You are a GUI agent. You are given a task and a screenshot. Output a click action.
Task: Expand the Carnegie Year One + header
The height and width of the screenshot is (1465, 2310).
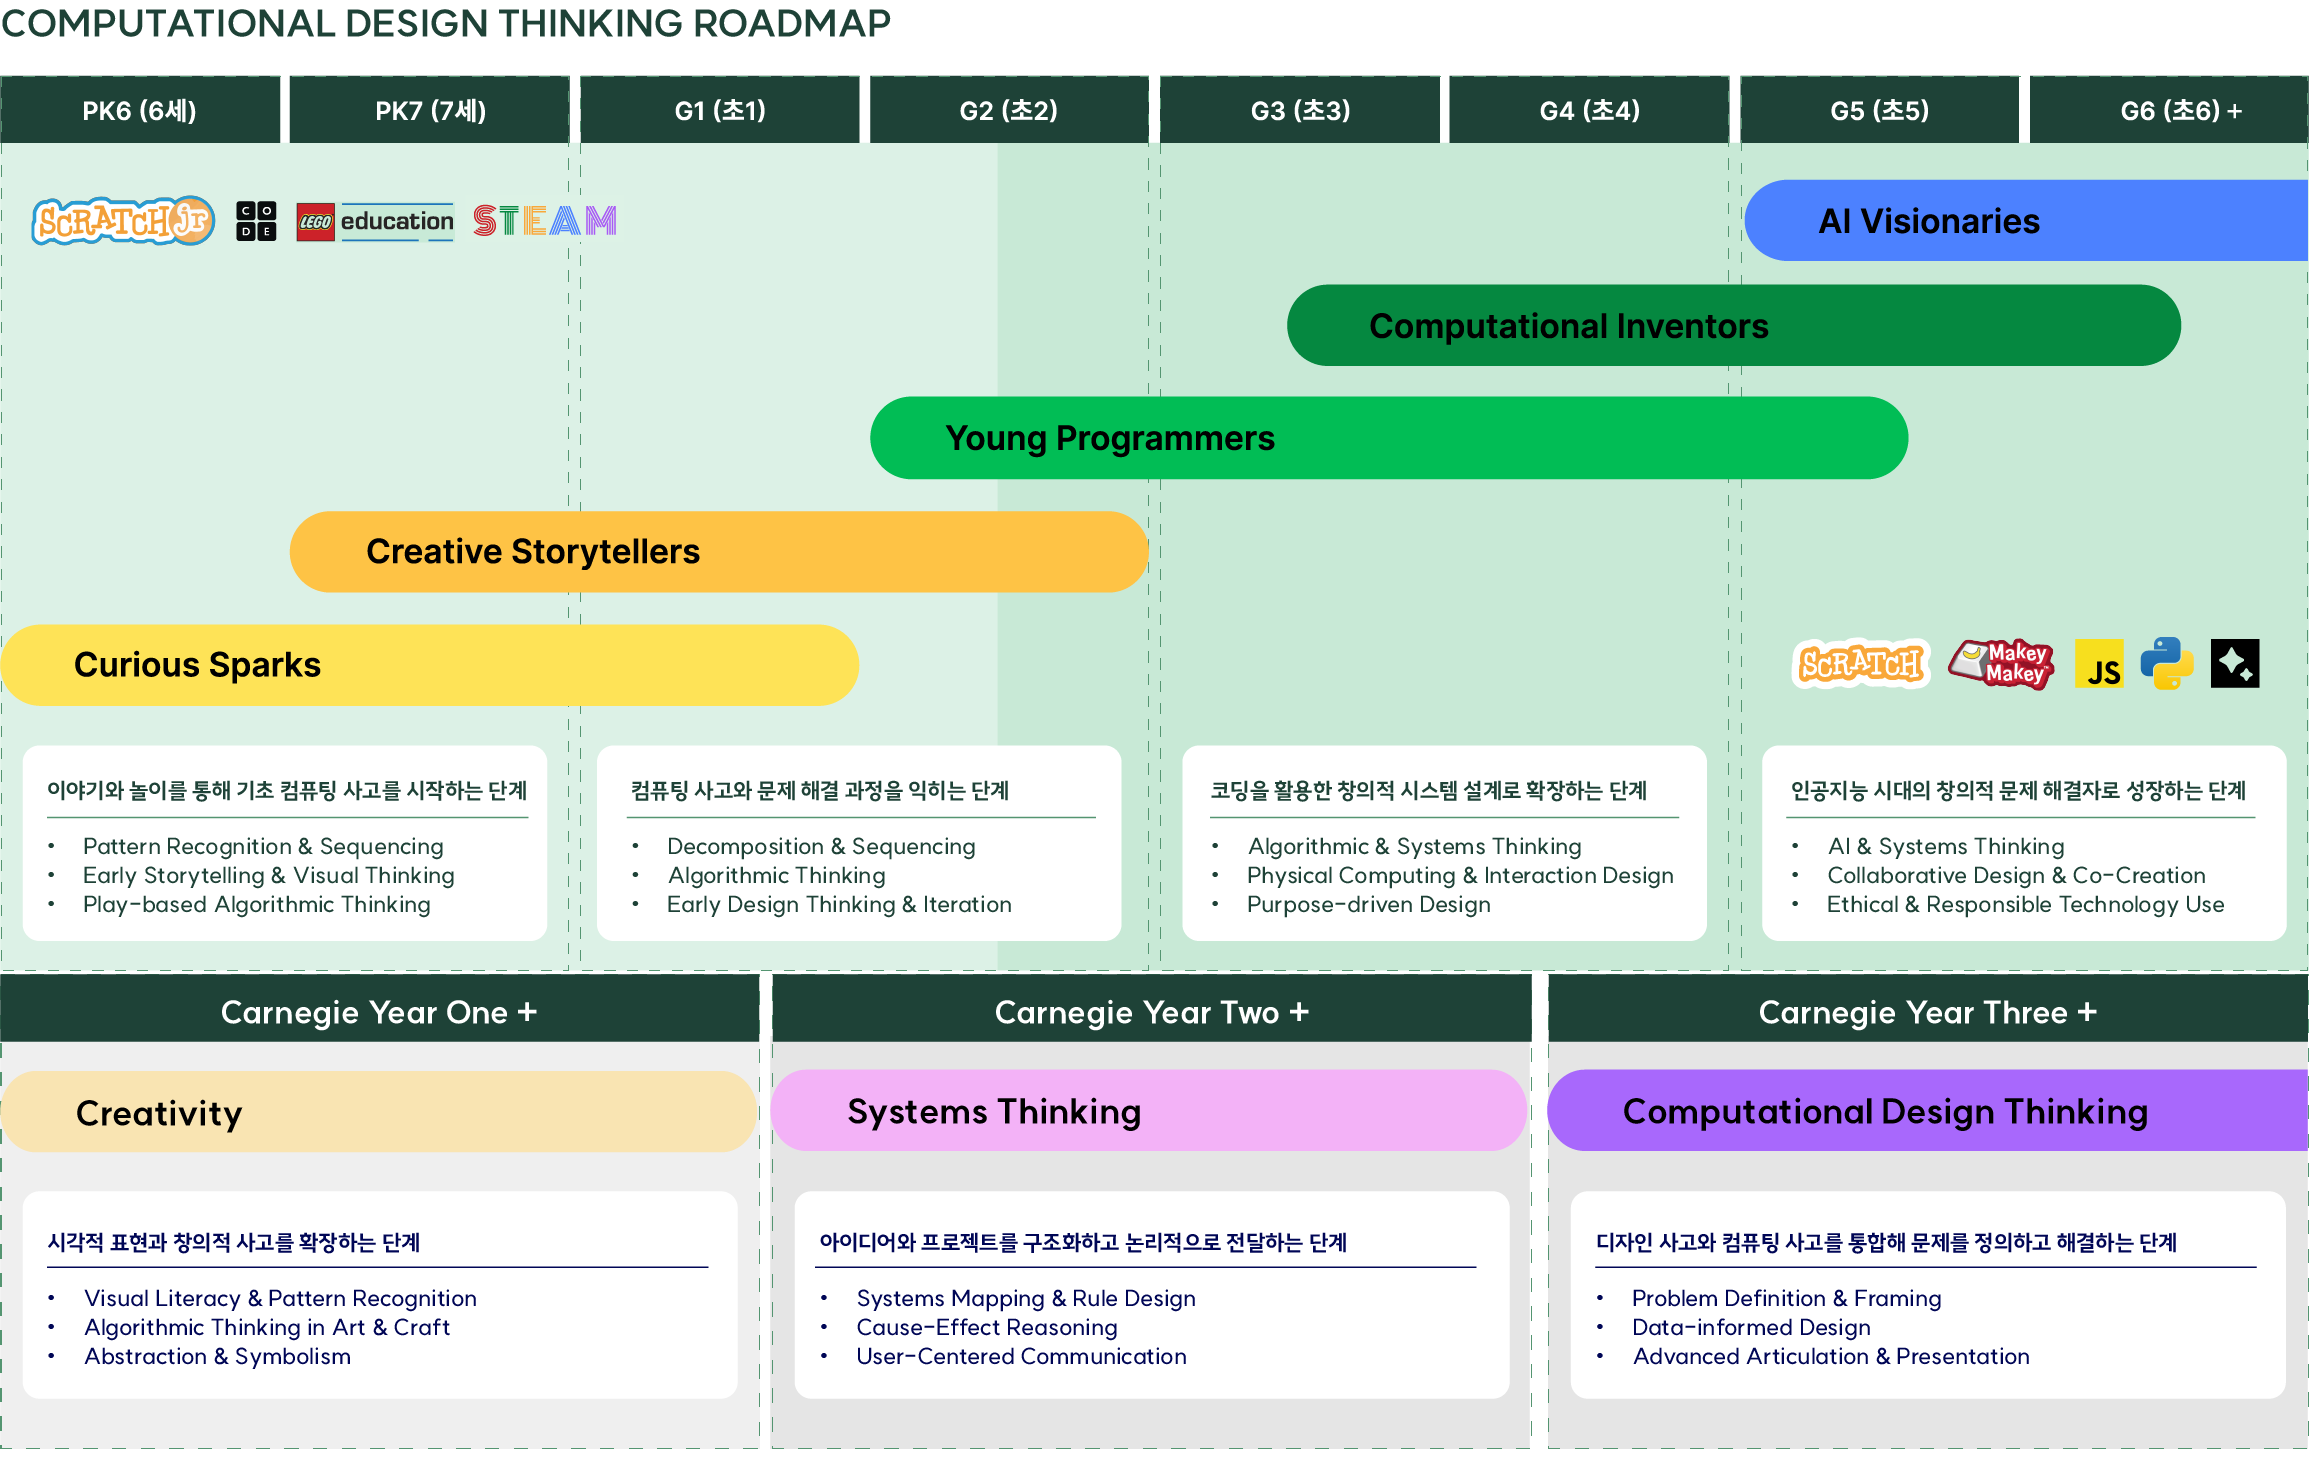click(379, 1012)
